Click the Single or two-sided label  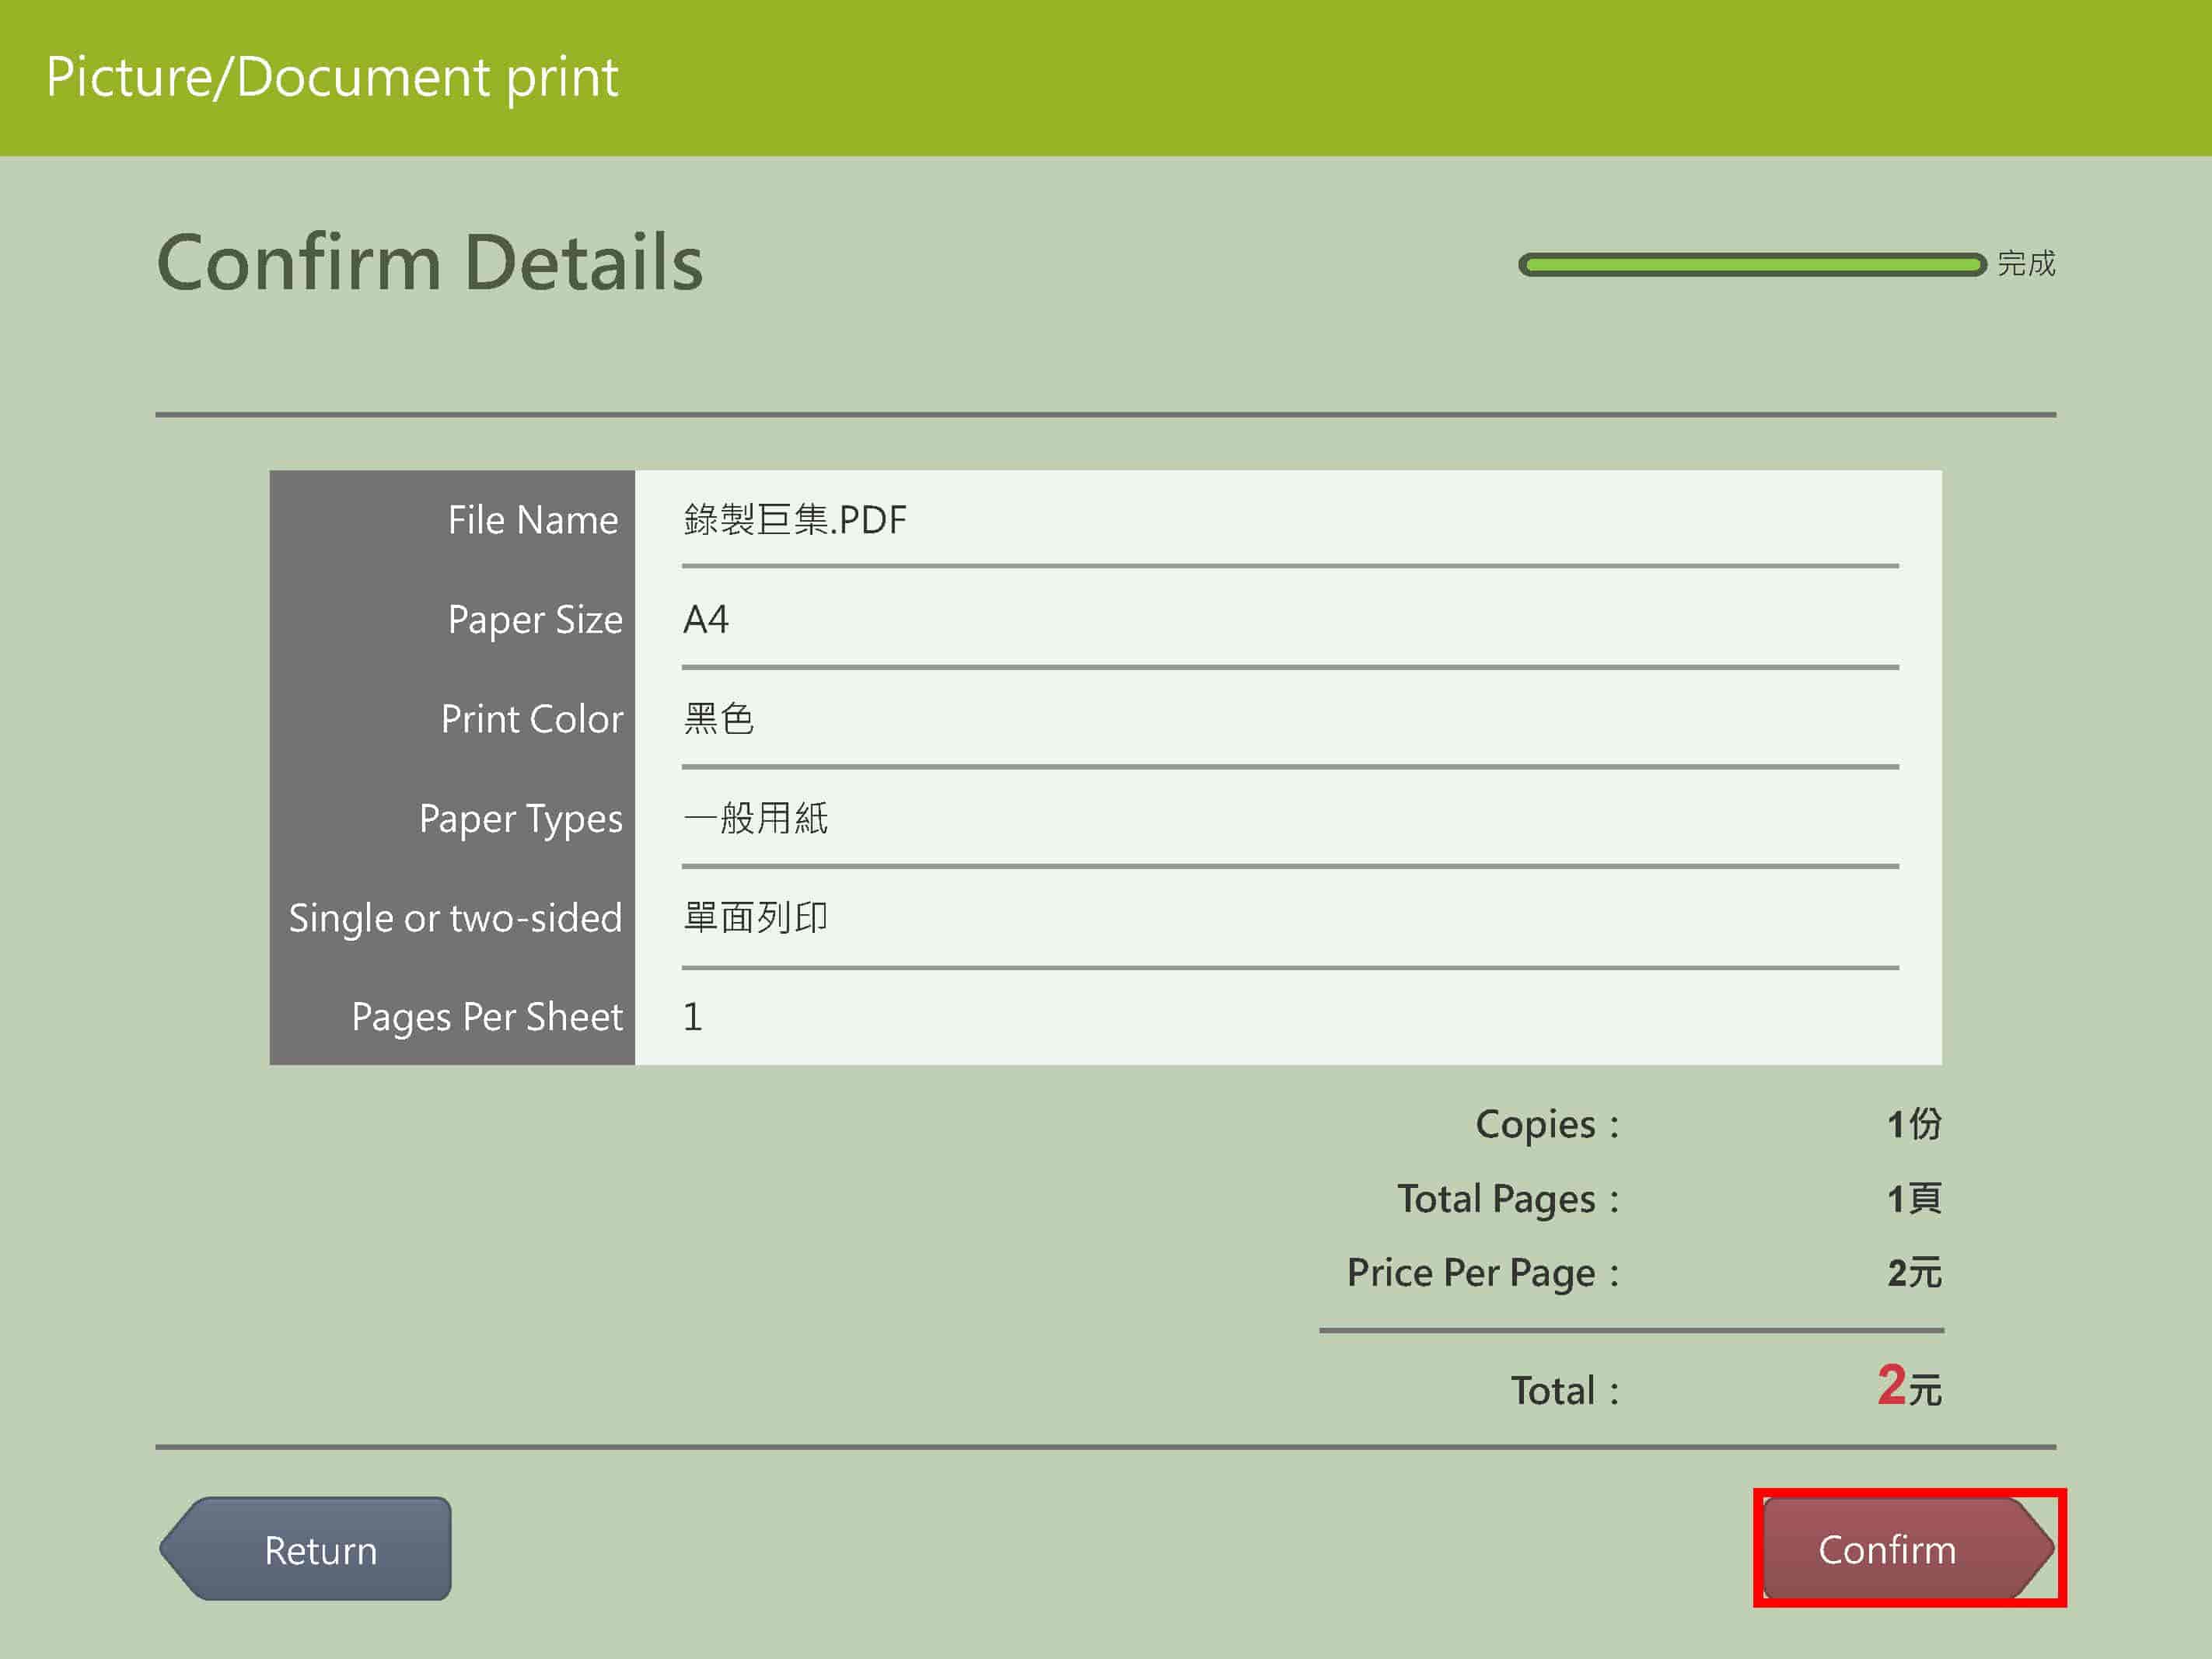(456, 918)
